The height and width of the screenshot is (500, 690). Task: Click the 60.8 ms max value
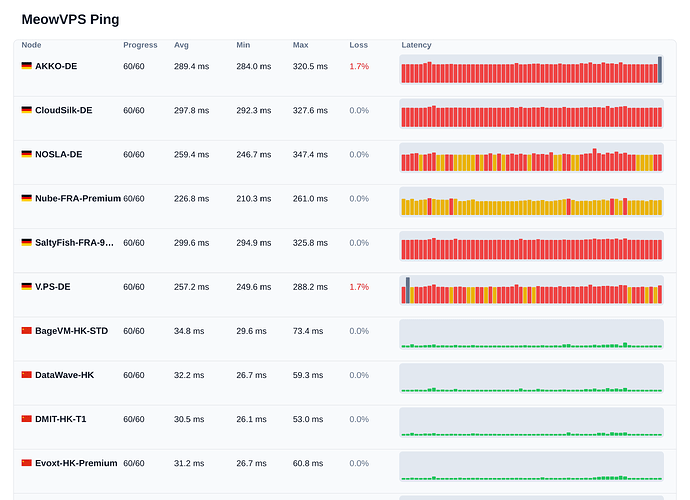pos(308,463)
